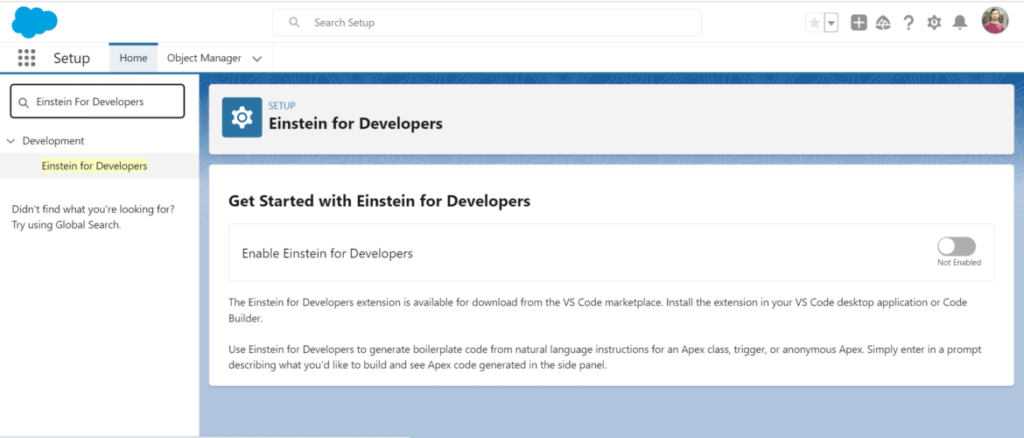Select the Development tree node label
This screenshot has height=438, width=1024.
(54, 140)
